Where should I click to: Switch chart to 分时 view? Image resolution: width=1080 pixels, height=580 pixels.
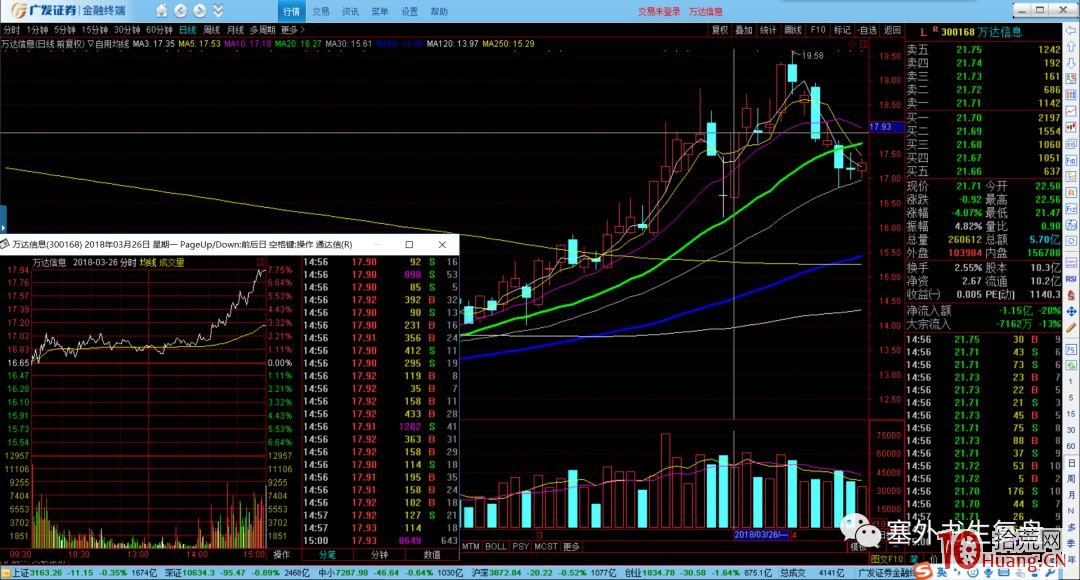[x=11, y=30]
